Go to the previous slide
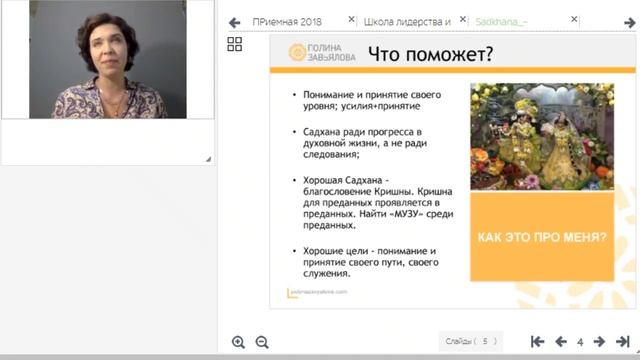The height and width of the screenshot is (360, 640). (561, 342)
